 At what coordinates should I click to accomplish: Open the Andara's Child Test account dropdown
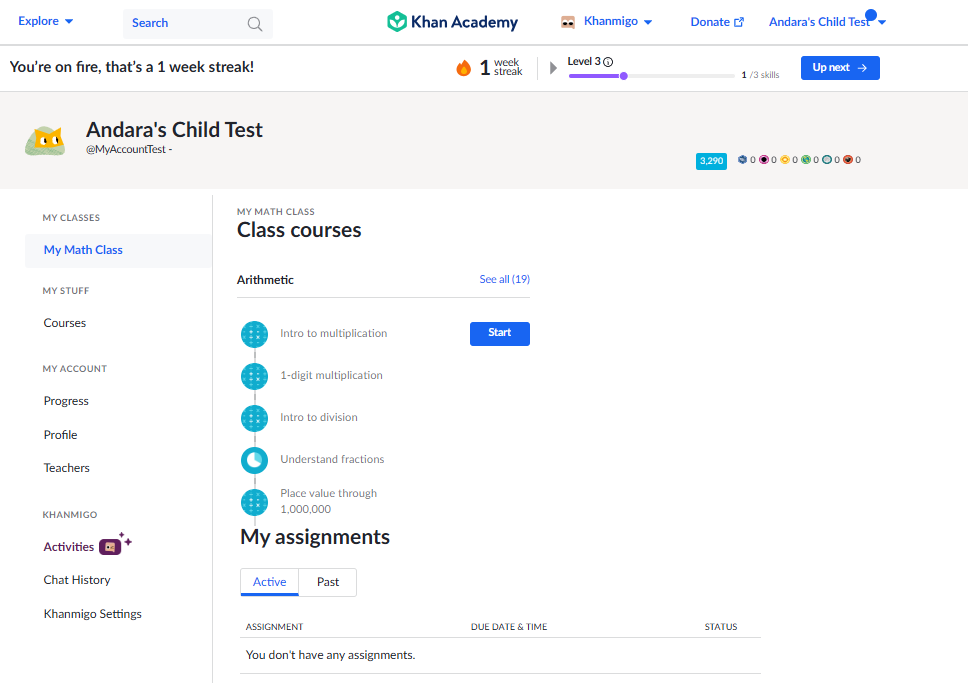point(827,22)
